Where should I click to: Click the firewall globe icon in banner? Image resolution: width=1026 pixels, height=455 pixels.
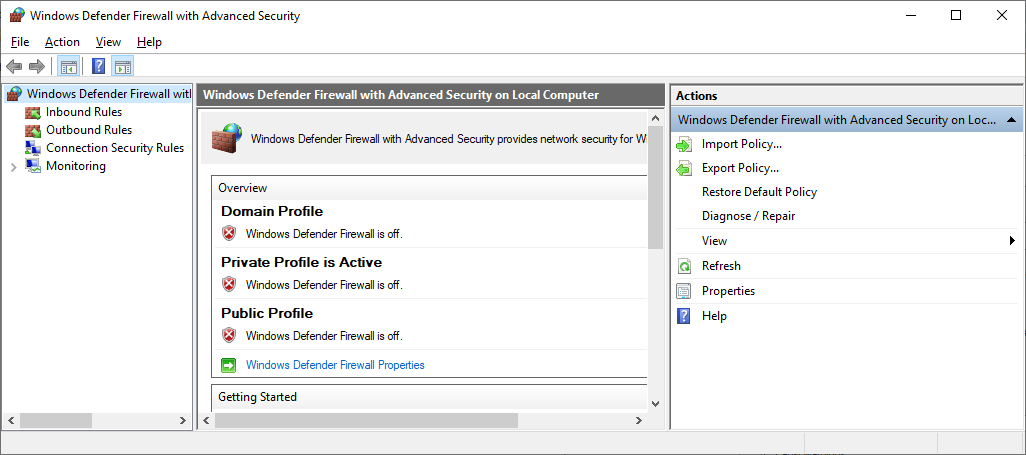click(x=226, y=138)
